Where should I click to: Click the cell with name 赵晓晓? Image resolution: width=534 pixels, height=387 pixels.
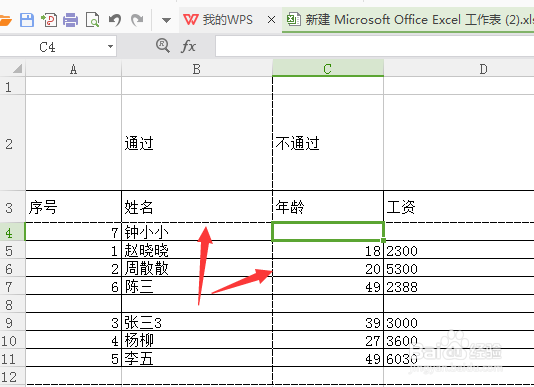(197, 250)
